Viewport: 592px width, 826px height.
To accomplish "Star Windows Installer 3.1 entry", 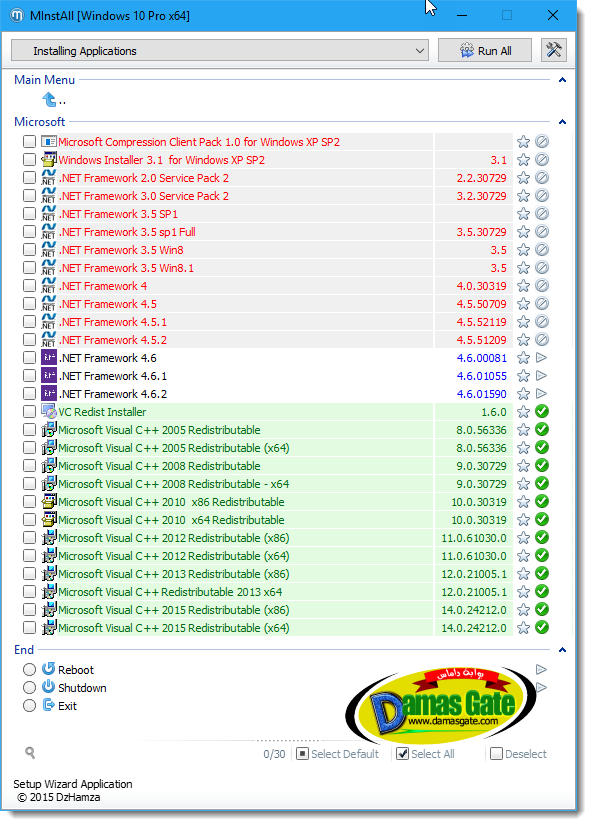I will point(523,160).
